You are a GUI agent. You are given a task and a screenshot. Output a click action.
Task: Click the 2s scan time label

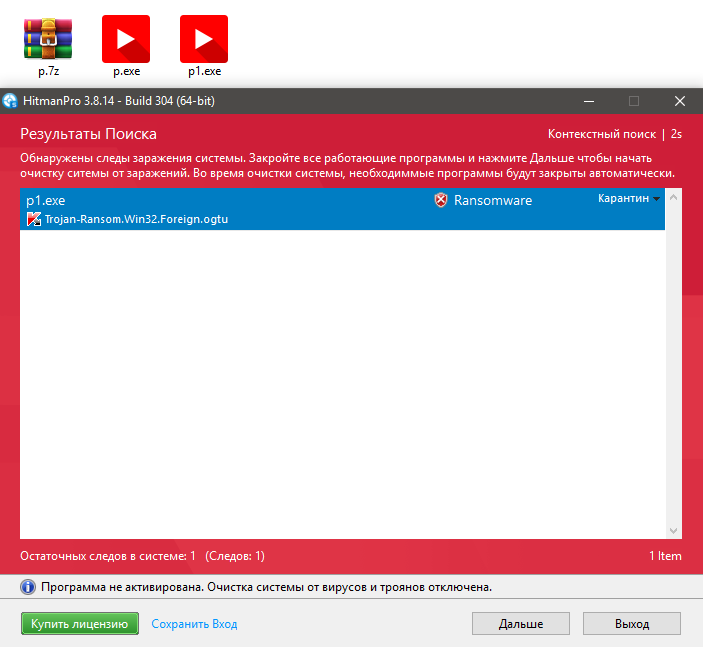click(676, 134)
